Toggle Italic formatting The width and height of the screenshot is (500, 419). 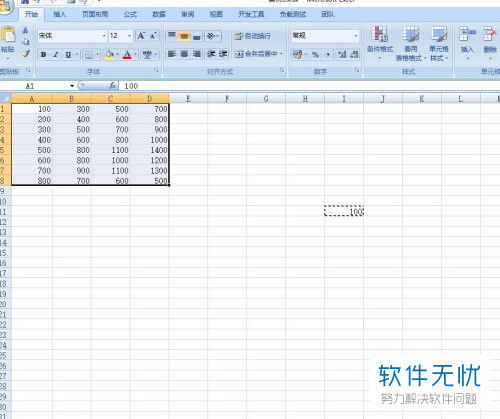pos(56,55)
